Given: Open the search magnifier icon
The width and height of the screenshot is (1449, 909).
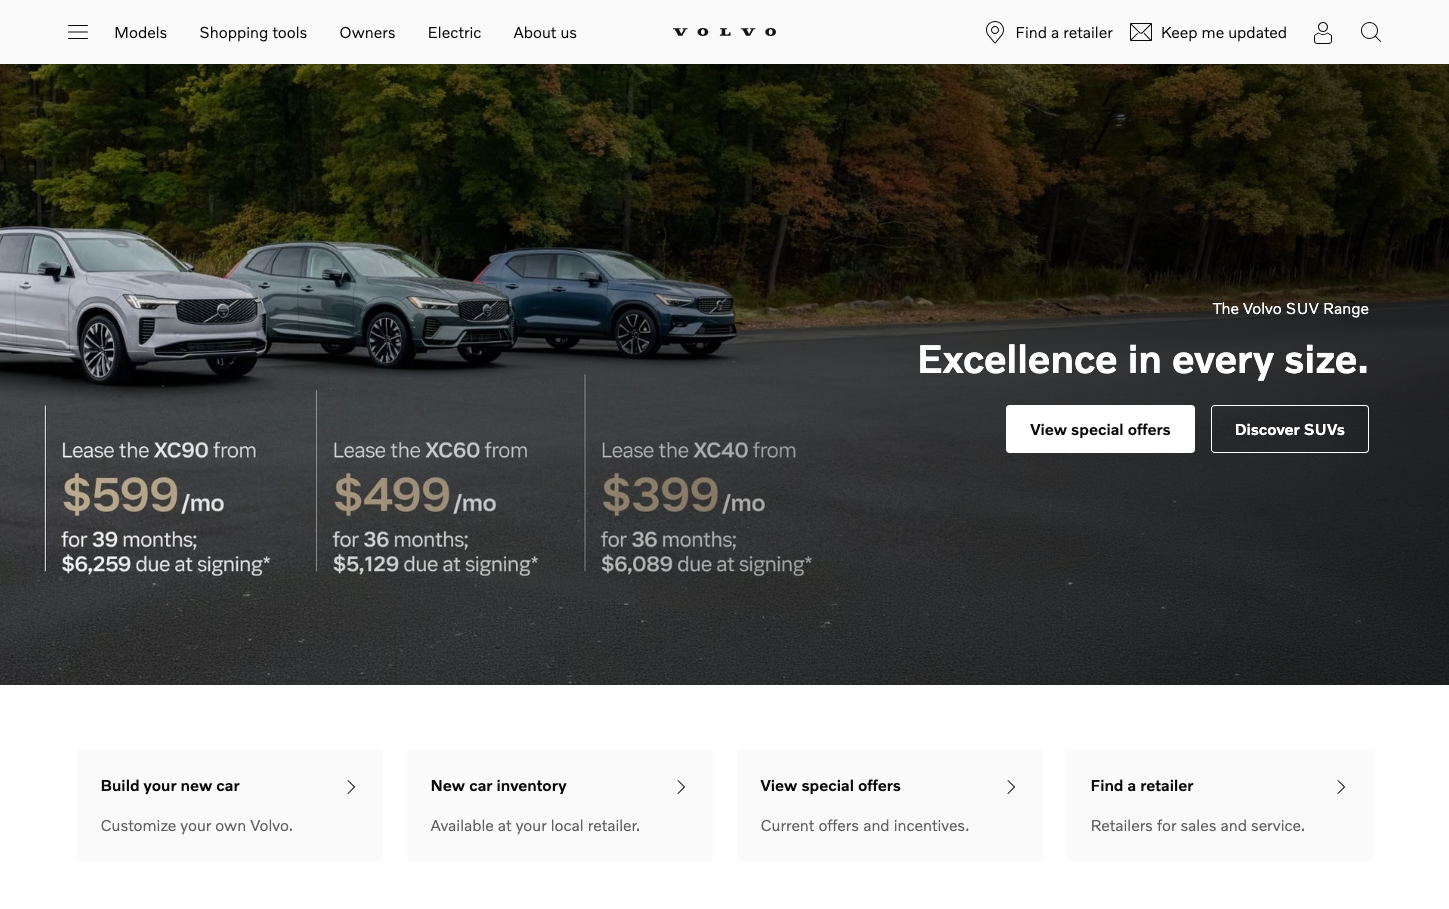Looking at the screenshot, I should click(1371, 32).
